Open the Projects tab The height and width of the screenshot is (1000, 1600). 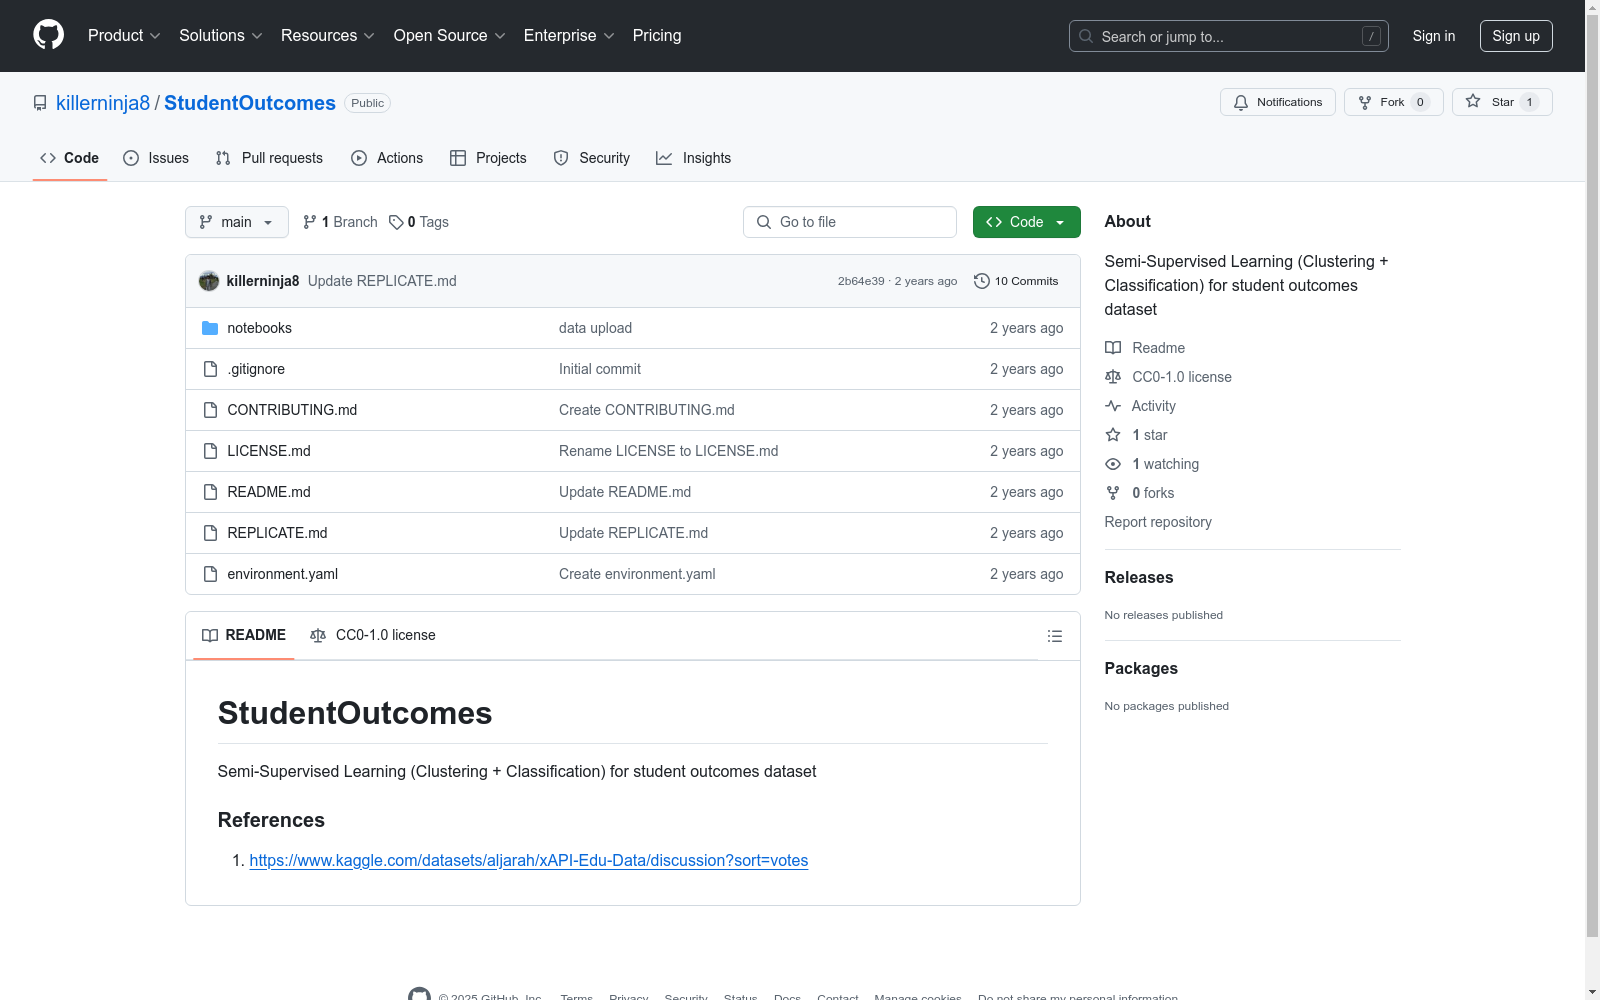pos(488,158)
